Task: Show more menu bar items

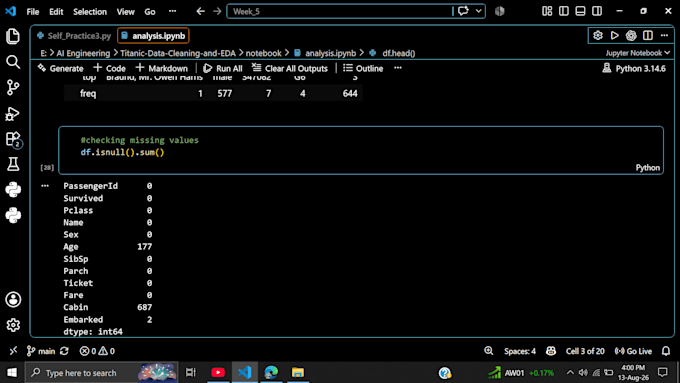Action: click(x=172, y=12)
